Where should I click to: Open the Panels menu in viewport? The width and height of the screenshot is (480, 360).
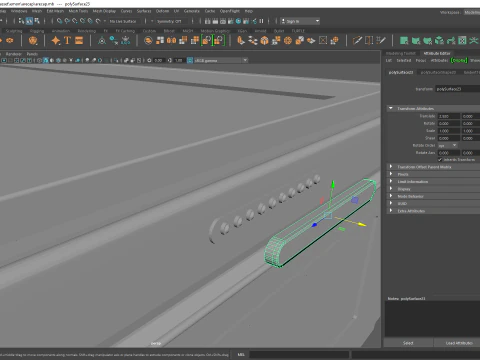pyautogui.click(x=32, y=54)
